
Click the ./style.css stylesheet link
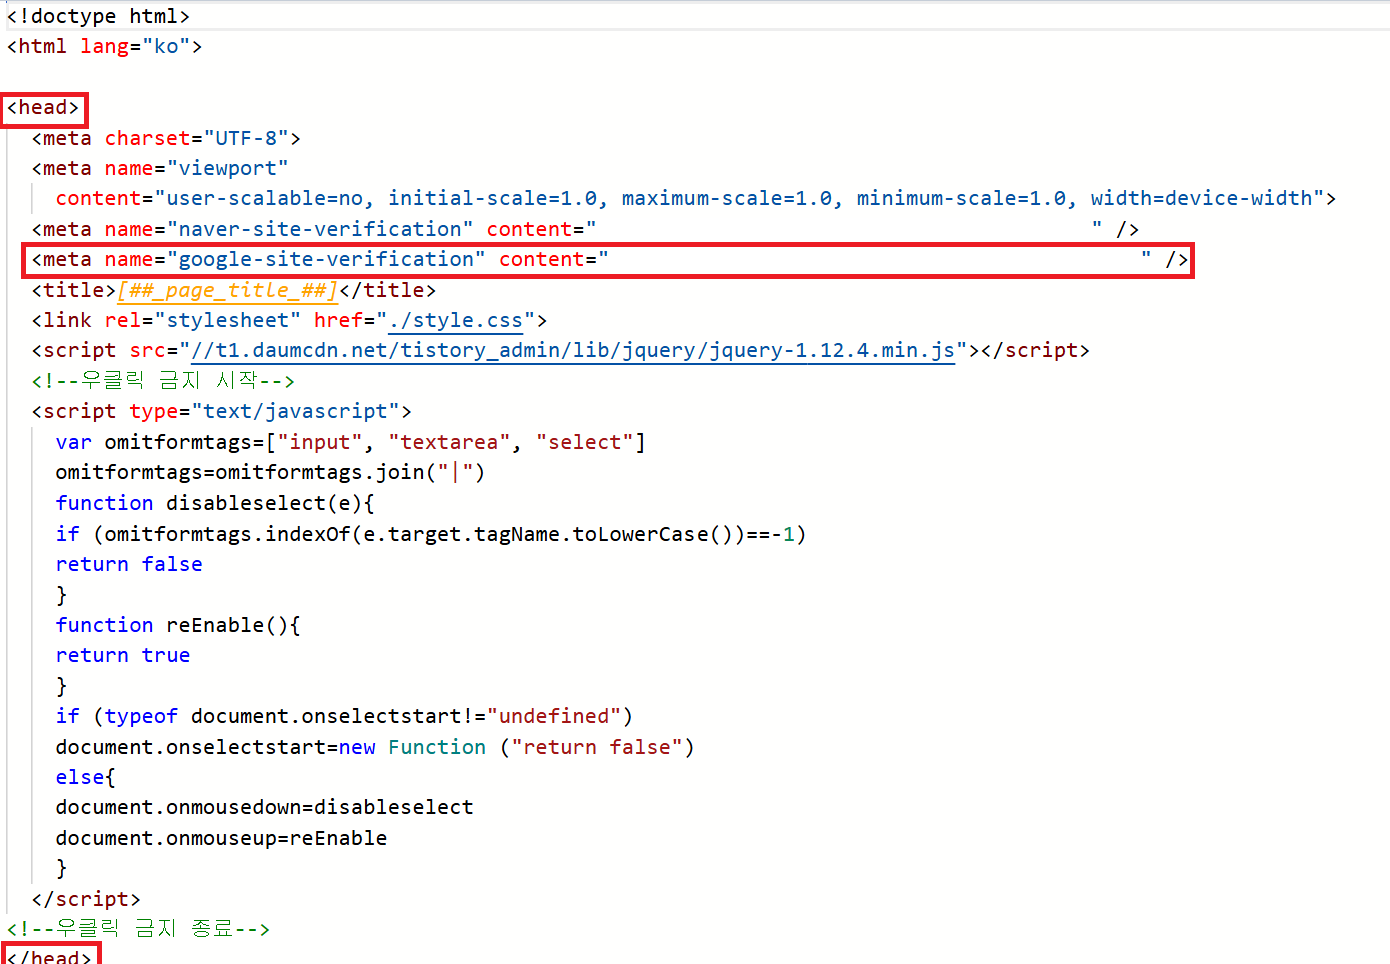(456, 321)
